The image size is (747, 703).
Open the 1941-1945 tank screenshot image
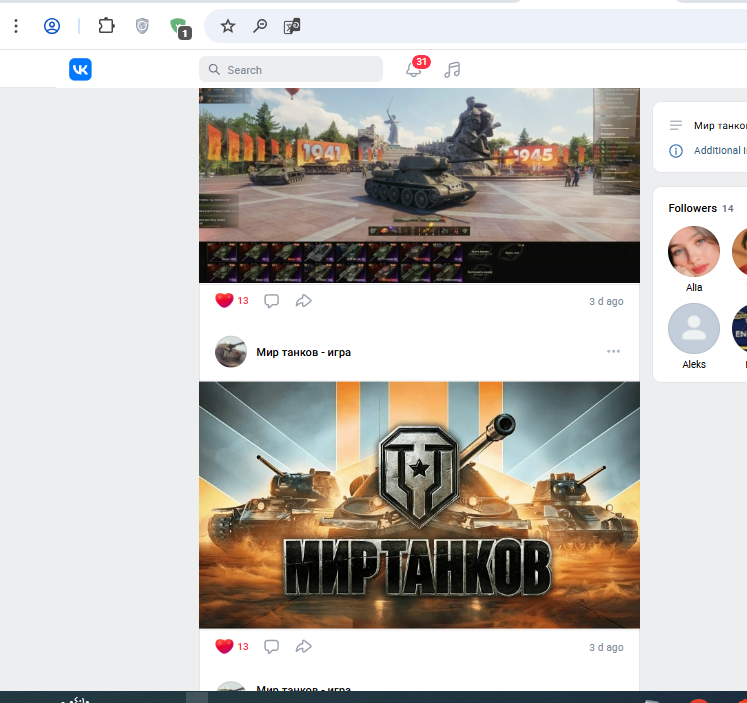419,186
